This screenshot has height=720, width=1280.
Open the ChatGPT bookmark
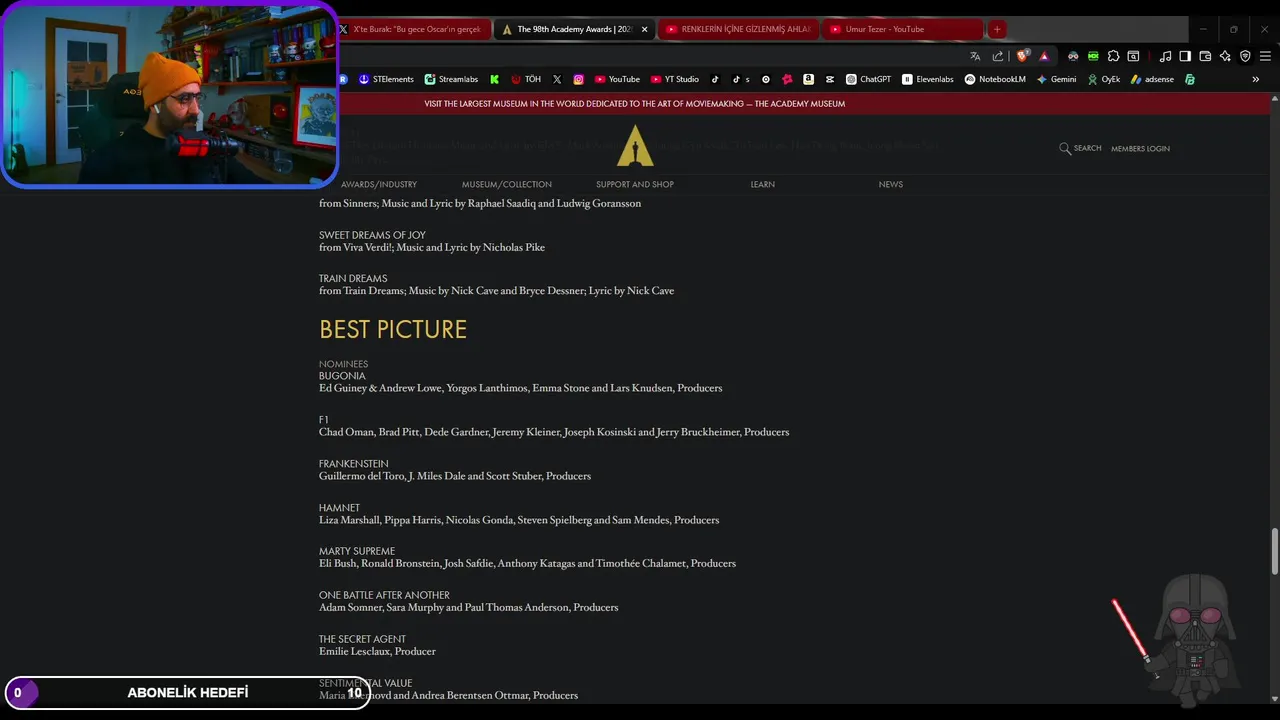tap(868, 79)
